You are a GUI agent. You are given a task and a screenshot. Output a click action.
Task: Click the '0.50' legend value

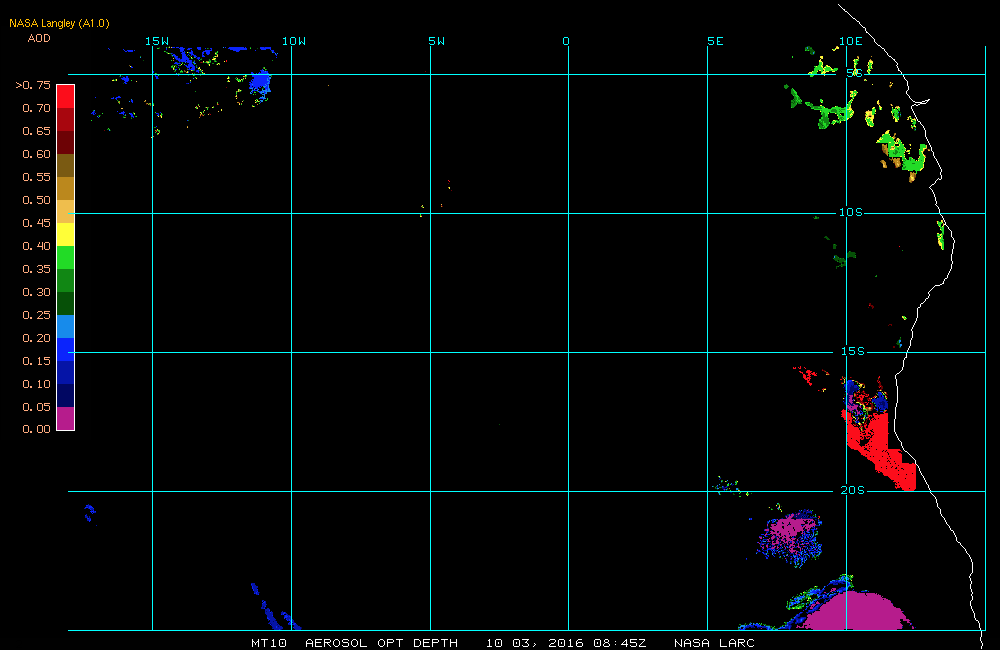point(36,200)
